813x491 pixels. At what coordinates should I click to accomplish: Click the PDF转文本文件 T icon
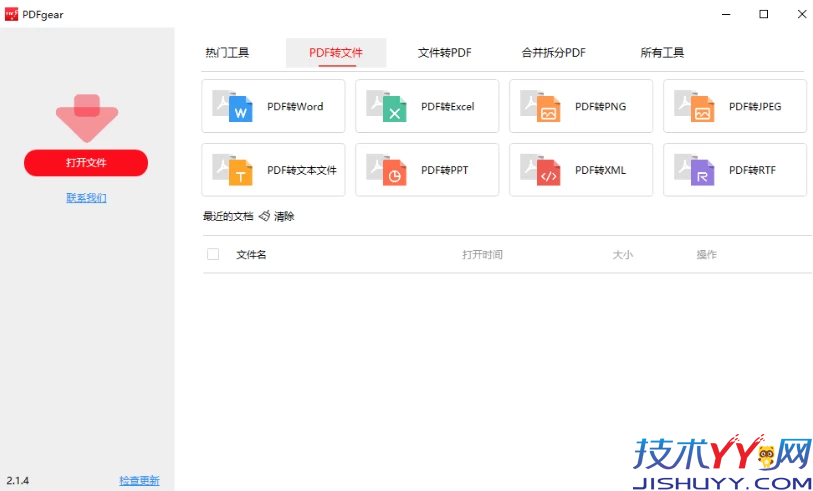coord(232,170)
